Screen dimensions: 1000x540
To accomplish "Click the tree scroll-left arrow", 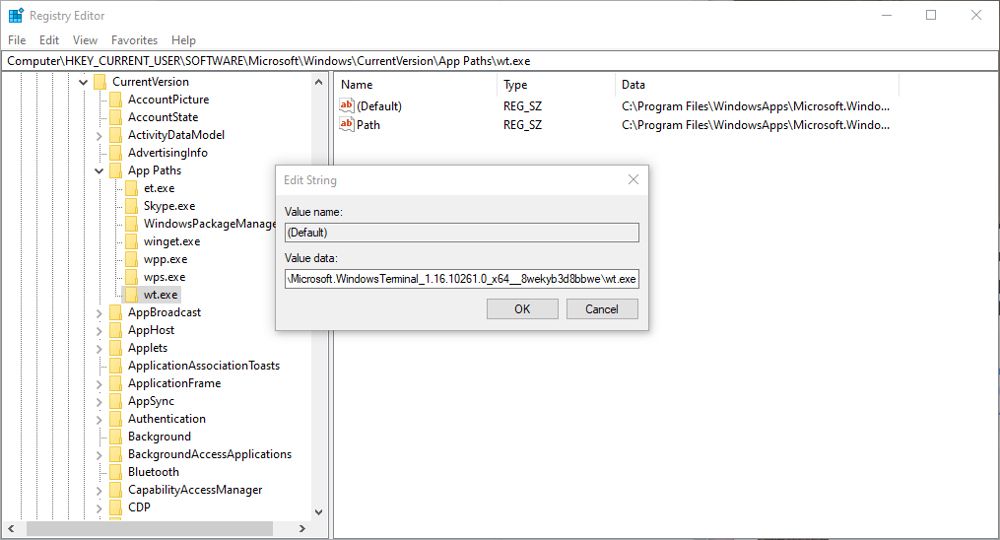I will (x=11, y=529).
